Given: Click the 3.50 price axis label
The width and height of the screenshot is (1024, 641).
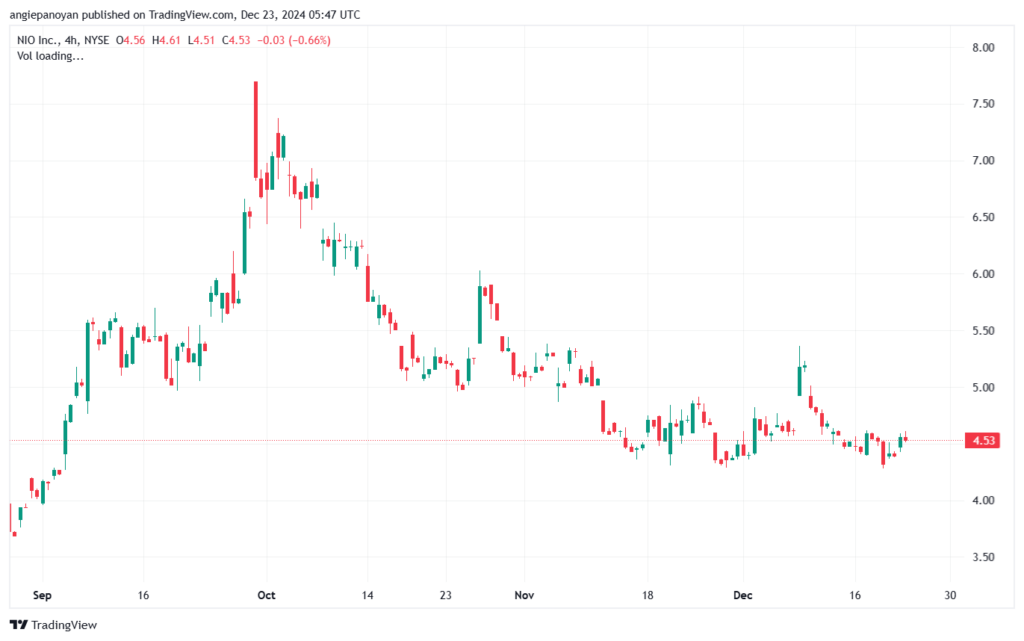Looking at the screenshot, I should (x=983, y=557).
